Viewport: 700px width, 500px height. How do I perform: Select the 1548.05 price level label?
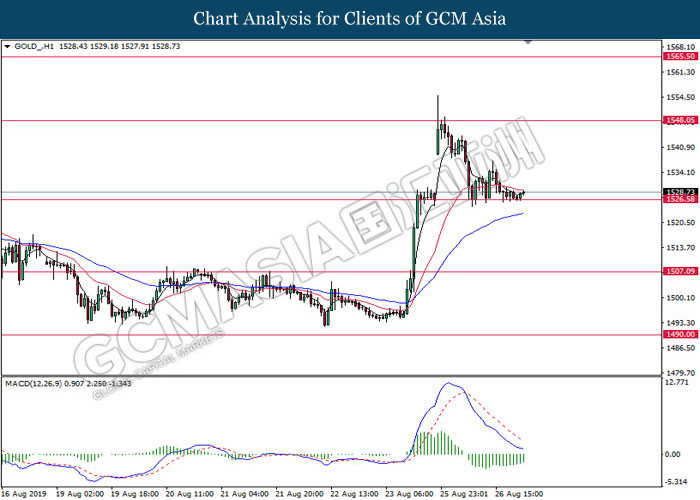[x=680, y=120]
